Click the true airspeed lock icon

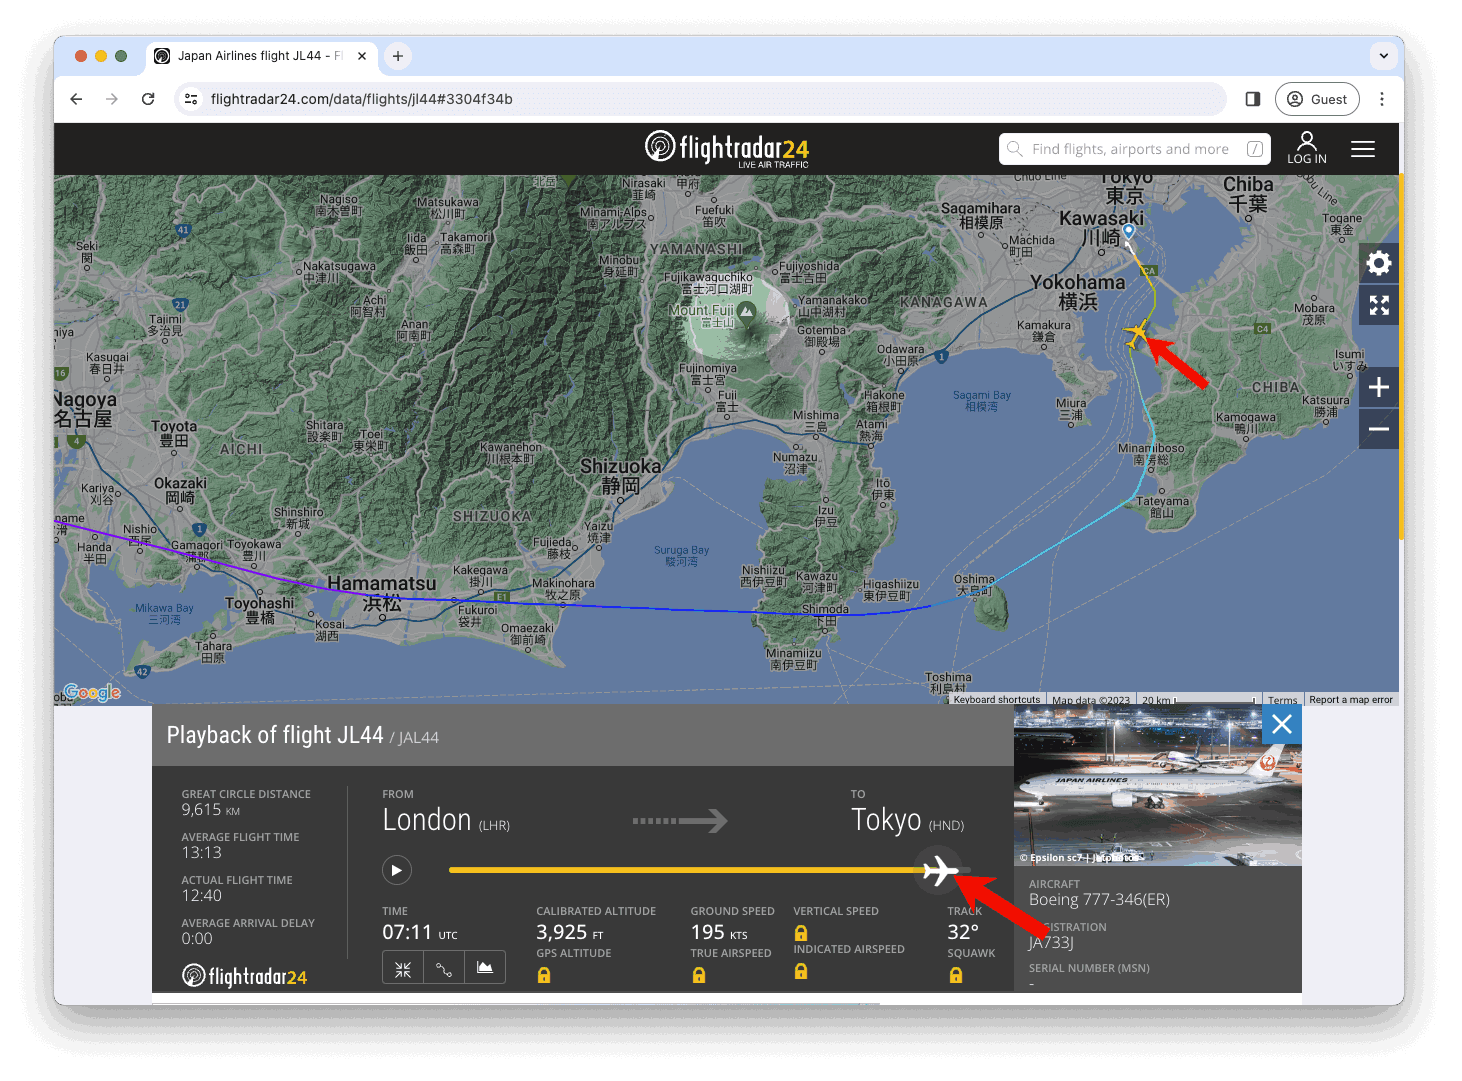pyautogui.click(x=699, y=975)
